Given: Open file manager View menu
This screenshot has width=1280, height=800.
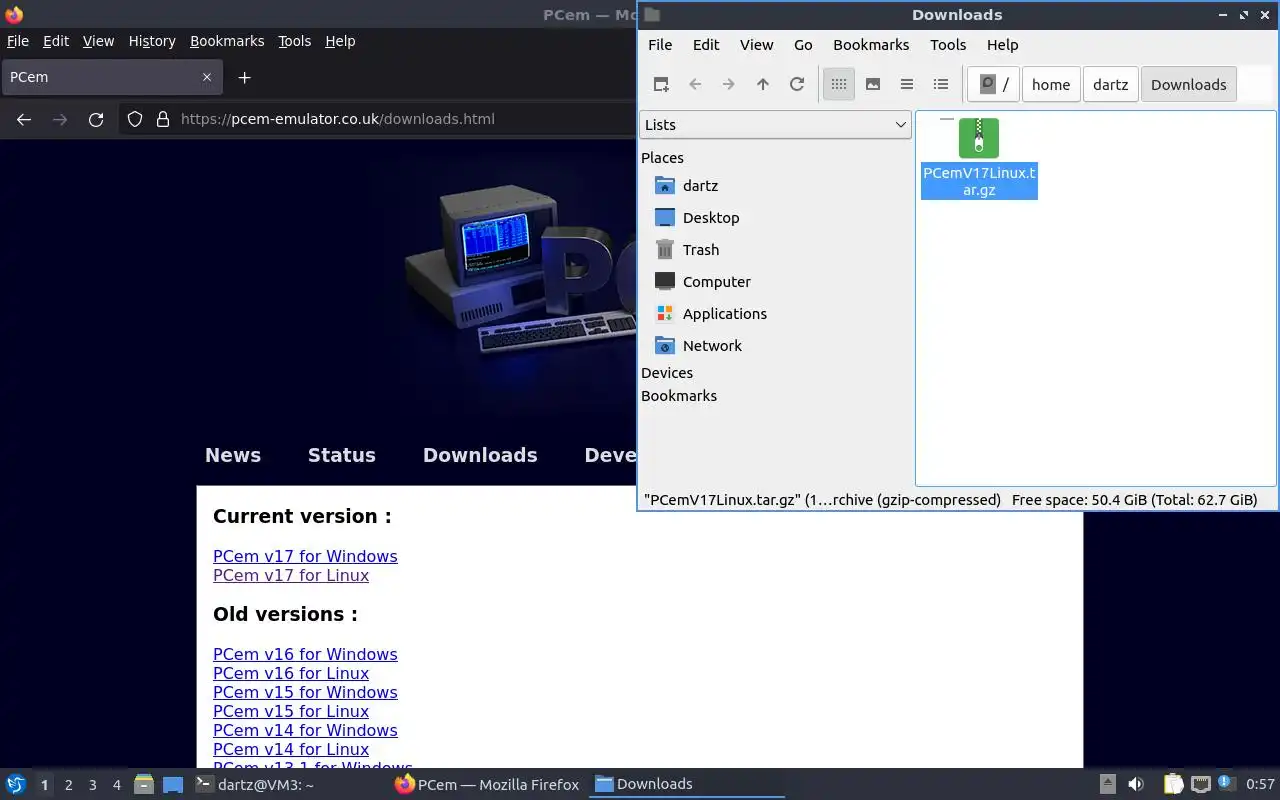Looking at the screenshot, I should point(757,45).
